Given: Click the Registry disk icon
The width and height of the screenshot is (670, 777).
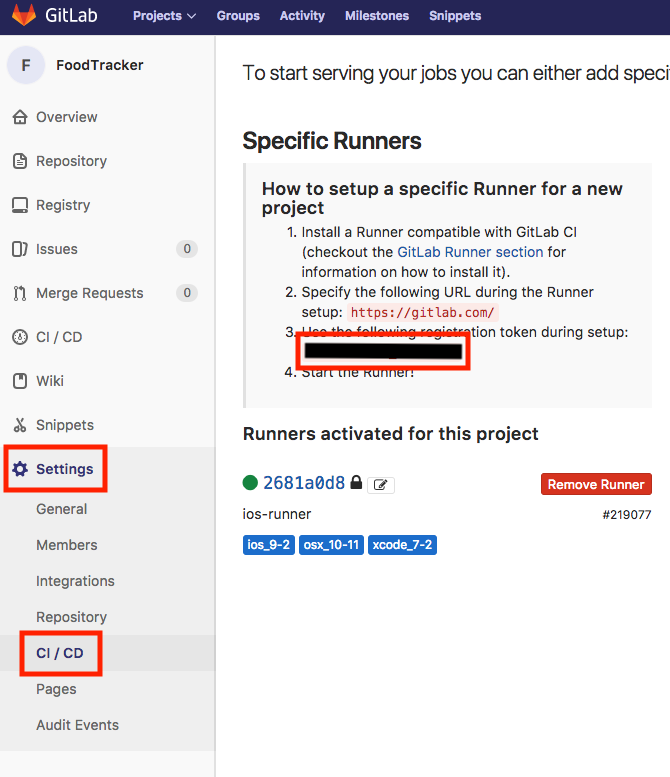Looking at the screenshot, I should pos(20,205).
